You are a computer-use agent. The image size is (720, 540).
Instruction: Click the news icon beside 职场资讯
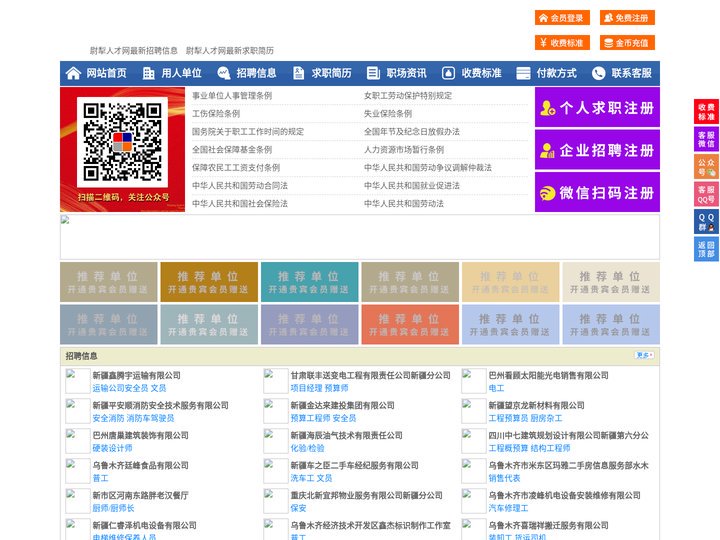click(x=373, y=73)
